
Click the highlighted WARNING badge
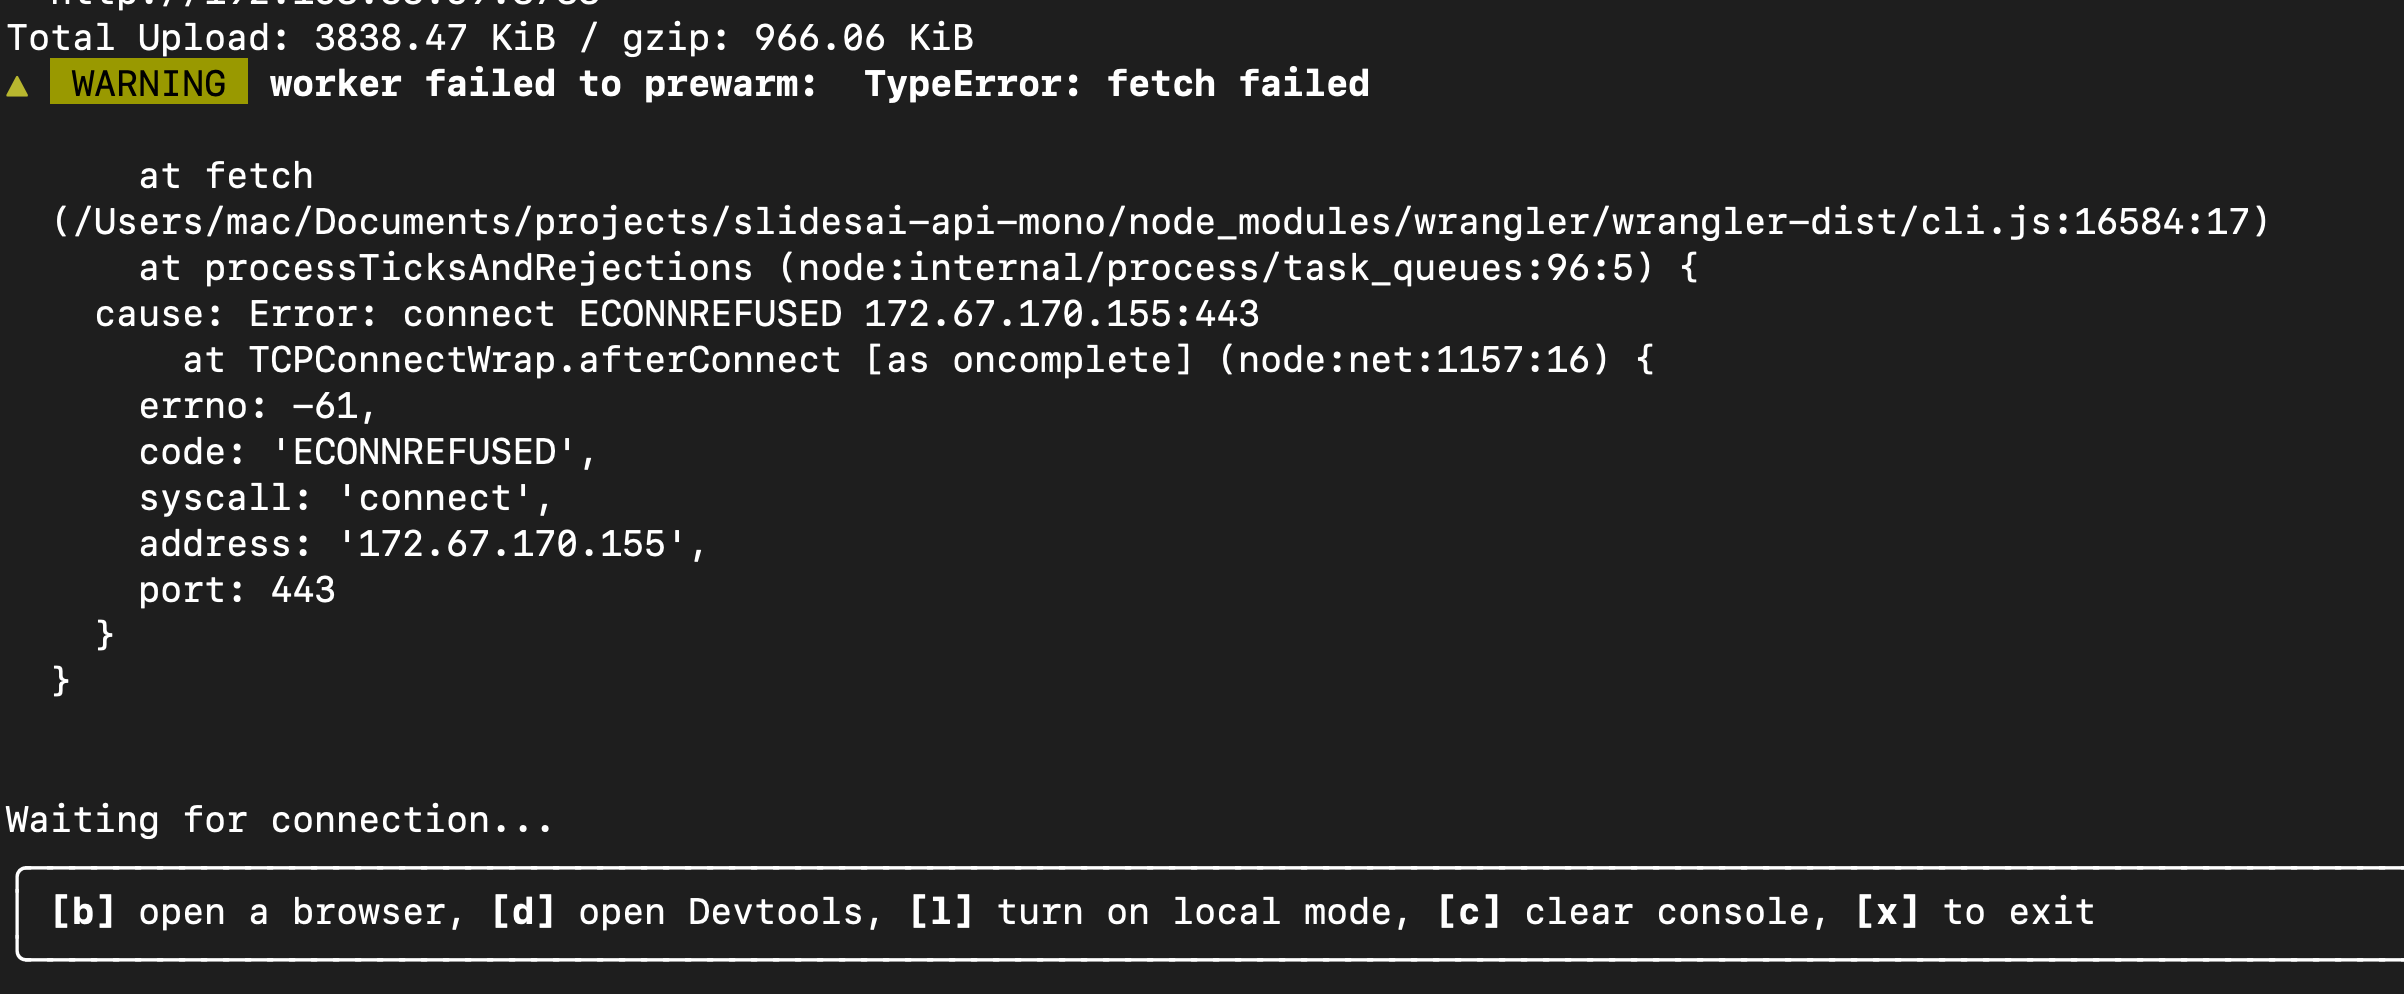148,83
